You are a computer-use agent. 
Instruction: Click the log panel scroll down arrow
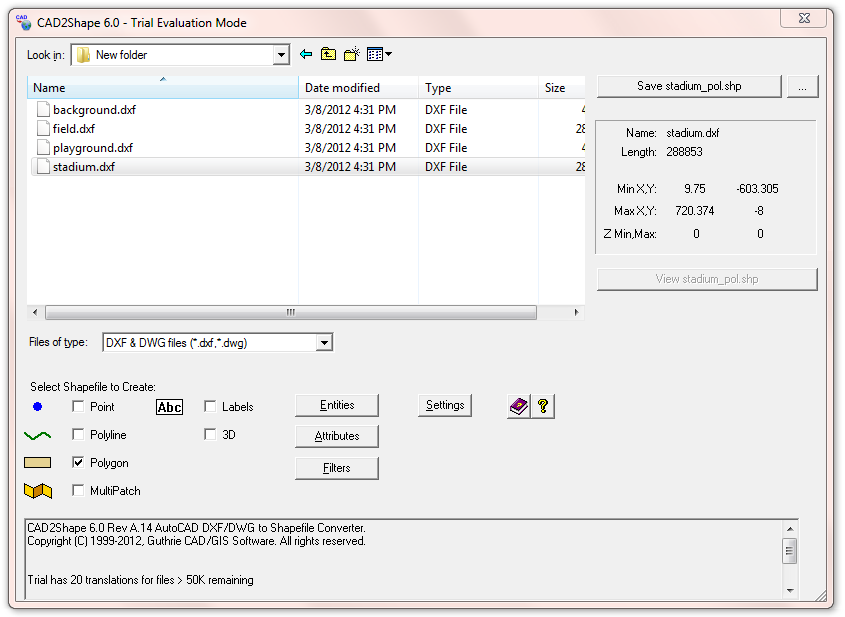(790, 591)
